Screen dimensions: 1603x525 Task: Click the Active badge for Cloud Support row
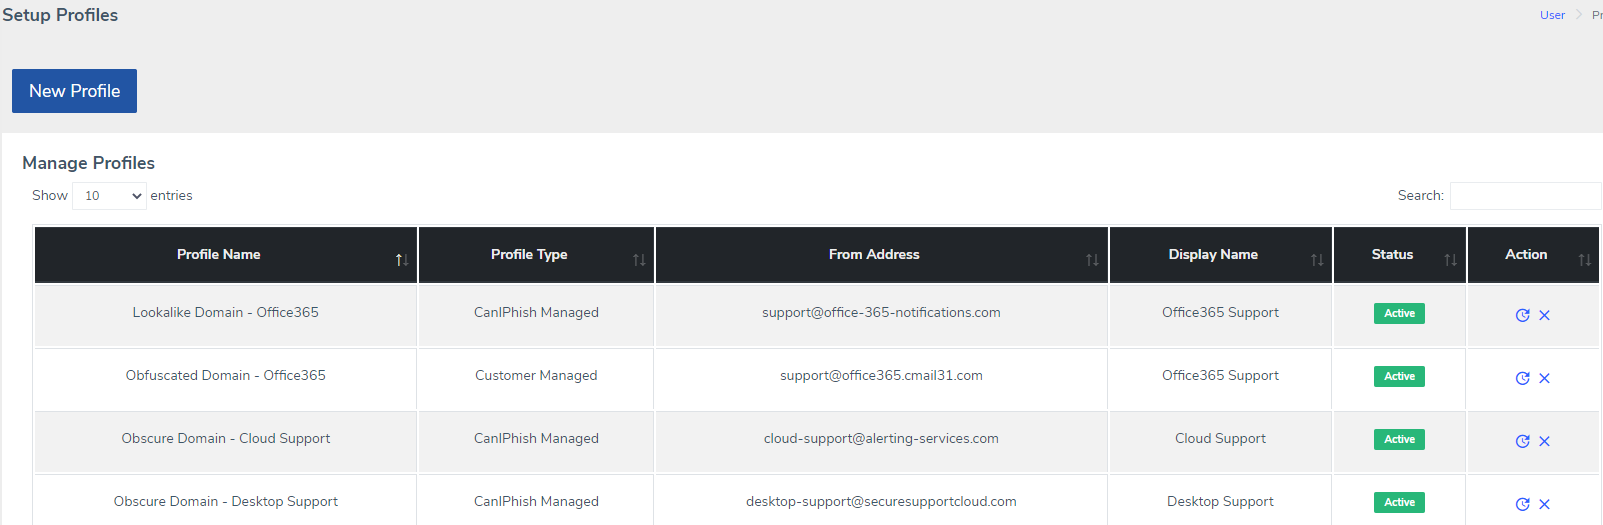tap(1399, 439)
